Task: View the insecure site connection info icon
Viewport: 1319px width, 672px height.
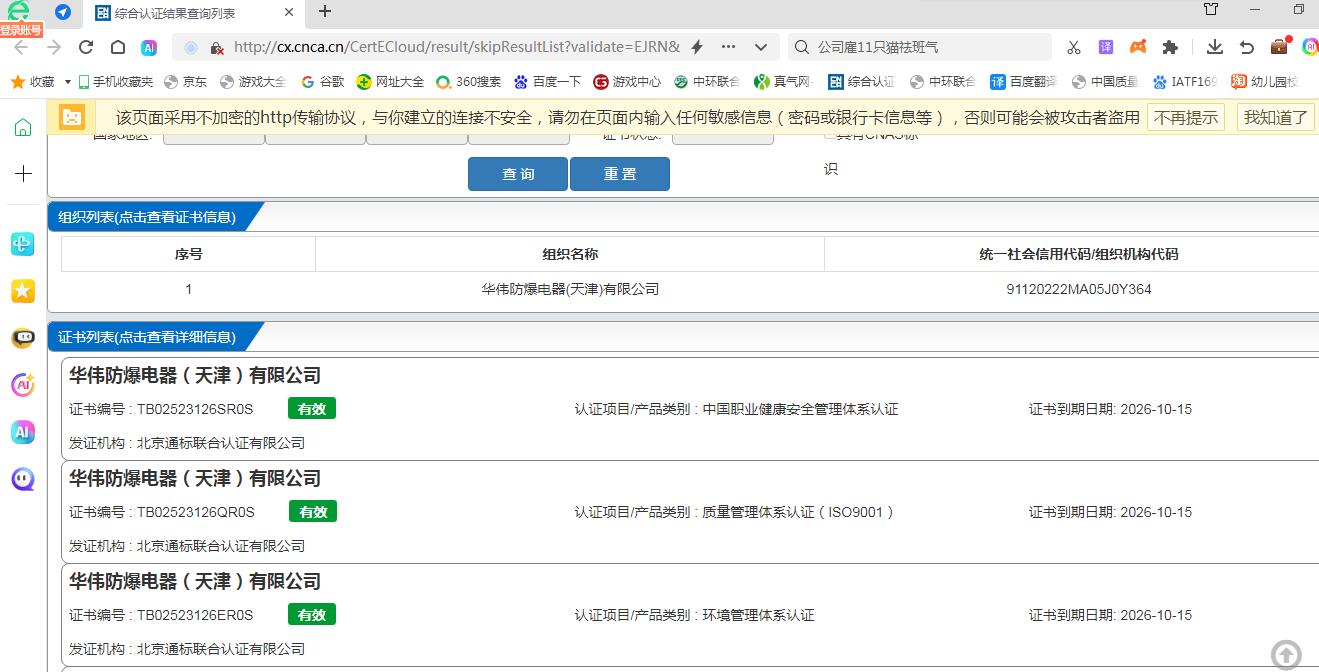Action: click(216, 47)
